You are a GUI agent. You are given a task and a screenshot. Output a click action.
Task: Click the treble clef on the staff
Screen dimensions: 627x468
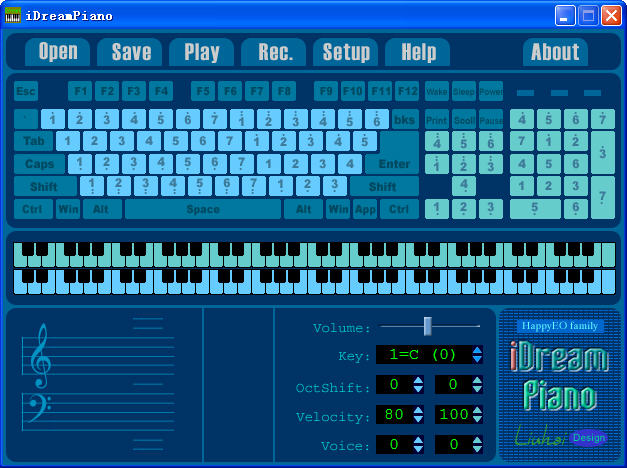pos(40,356)
